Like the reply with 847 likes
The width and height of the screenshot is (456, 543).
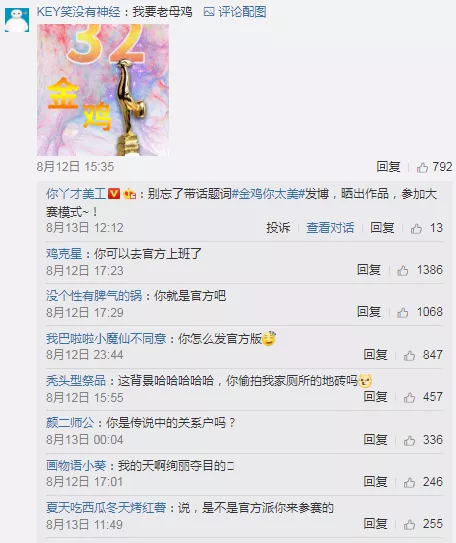(x=409, y=355)
